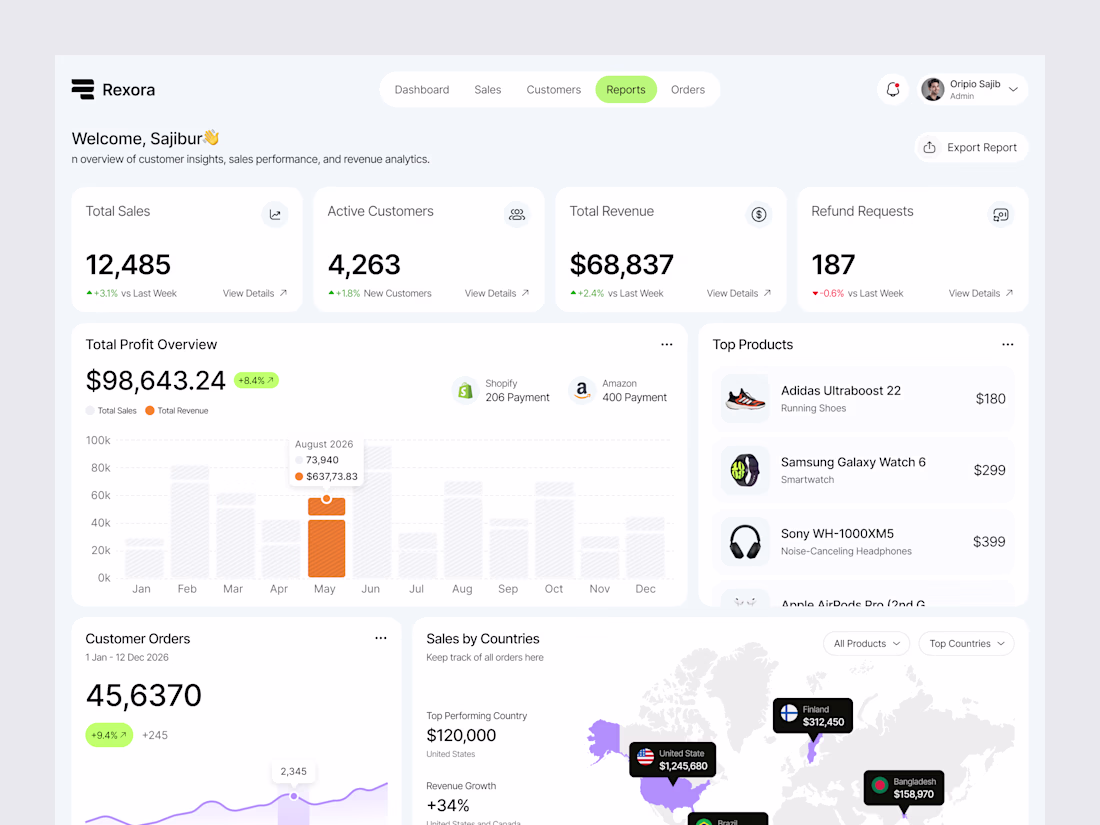1100x825 pixels.
Task: Click the Bangladesh $158,970 map label
Action: point(904,788)
